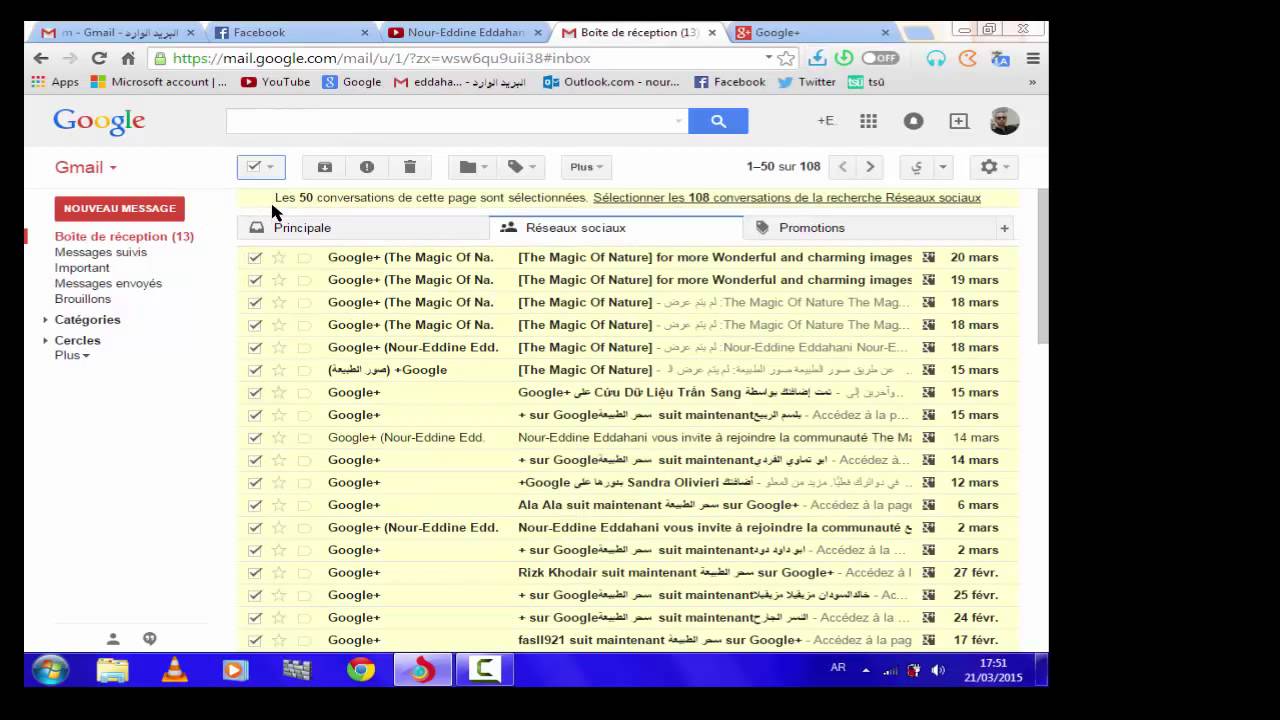Star the Ala Ala suit maintenant email
The image size is (1280, 720).
pos(279,505)
